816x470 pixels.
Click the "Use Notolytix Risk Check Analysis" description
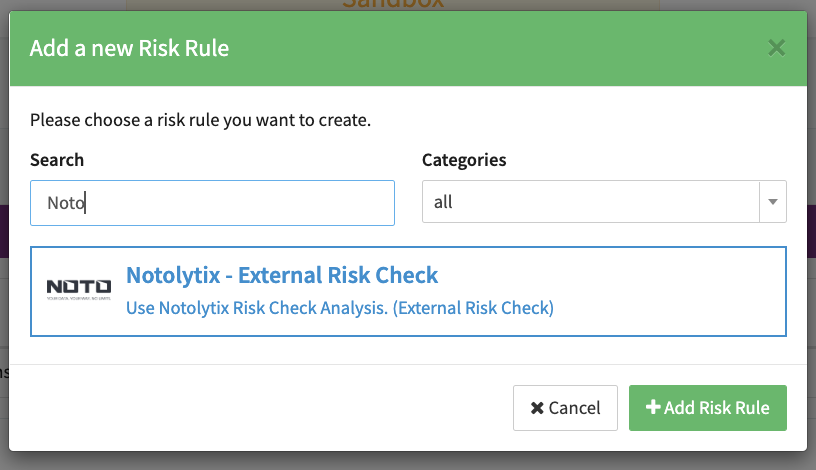[340, 308]
